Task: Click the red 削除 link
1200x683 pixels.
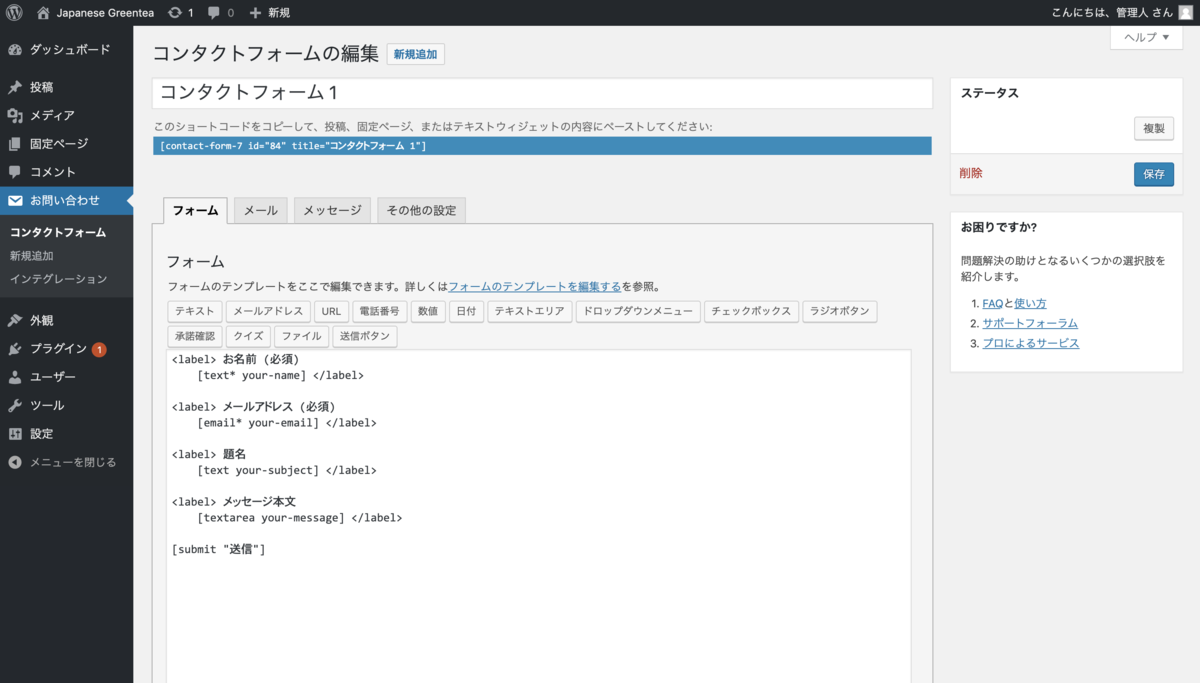Action: 971,173
